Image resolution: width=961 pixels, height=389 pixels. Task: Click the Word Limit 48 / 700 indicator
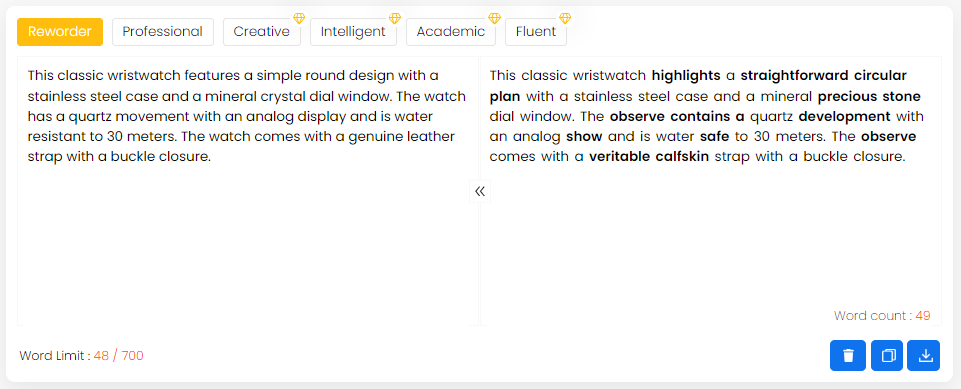point(82,356)
